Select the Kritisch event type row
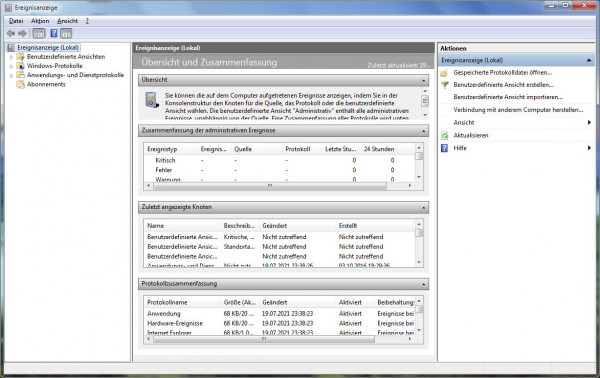600x378 pixels. click(x=279, y=160)
